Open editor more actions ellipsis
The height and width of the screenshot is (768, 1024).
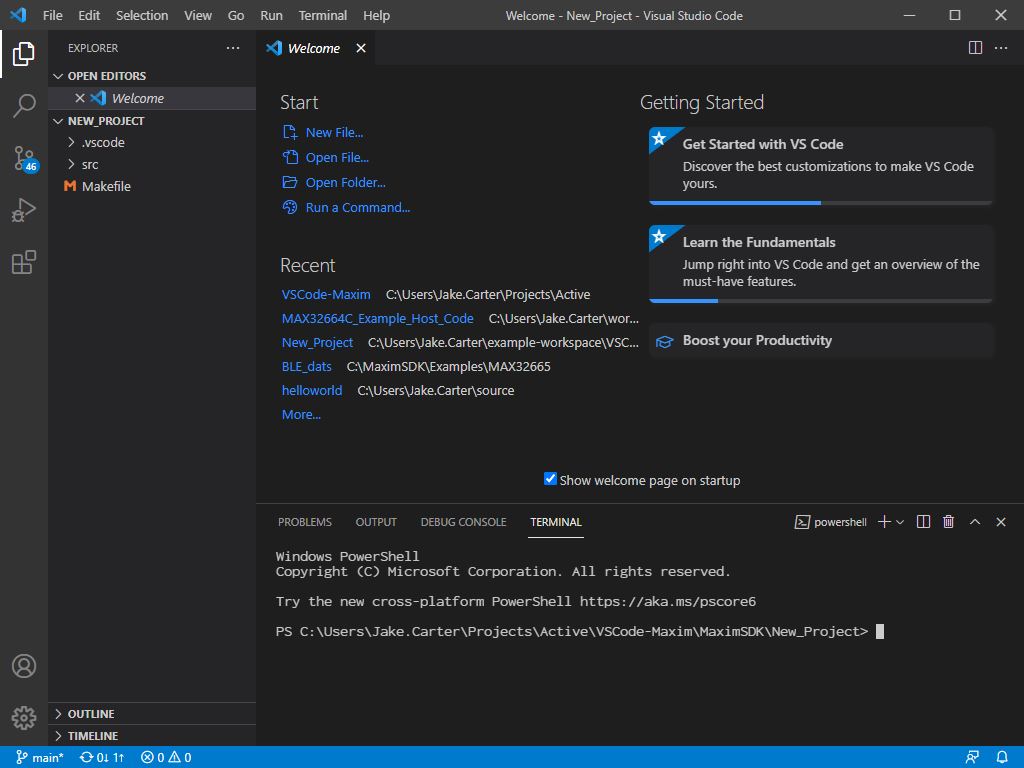pyautogui.click(x=1000, y=48)
